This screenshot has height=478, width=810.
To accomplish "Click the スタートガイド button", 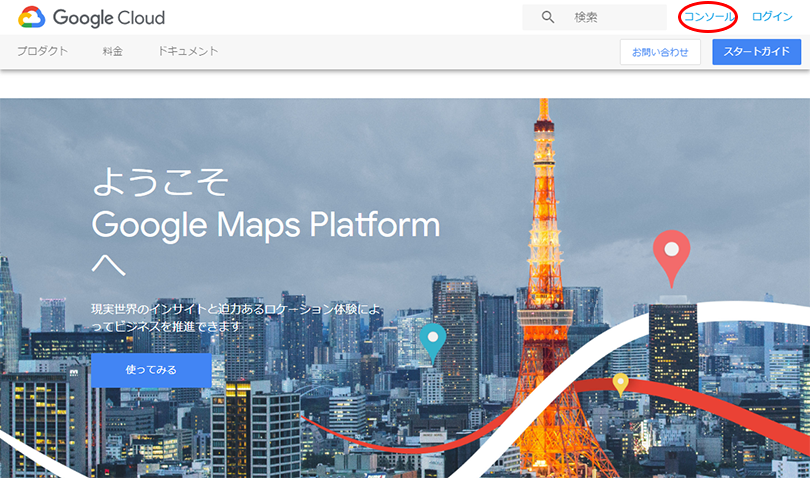I will click(x=756, y=52).
